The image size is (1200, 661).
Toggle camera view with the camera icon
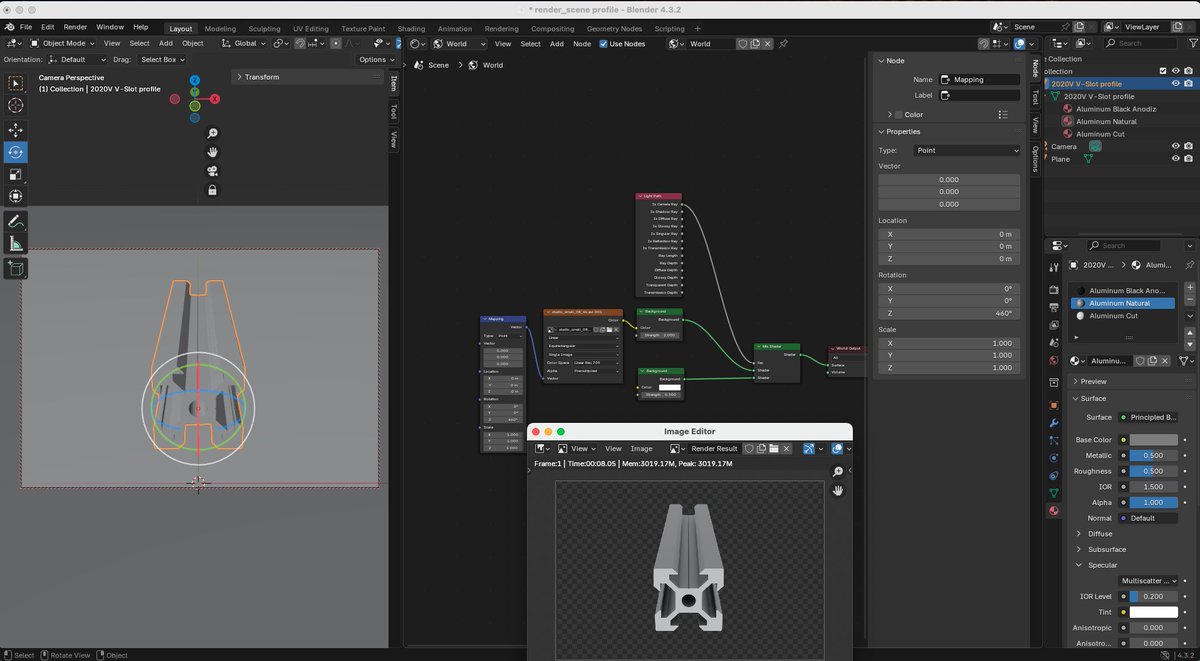(212, 171)
